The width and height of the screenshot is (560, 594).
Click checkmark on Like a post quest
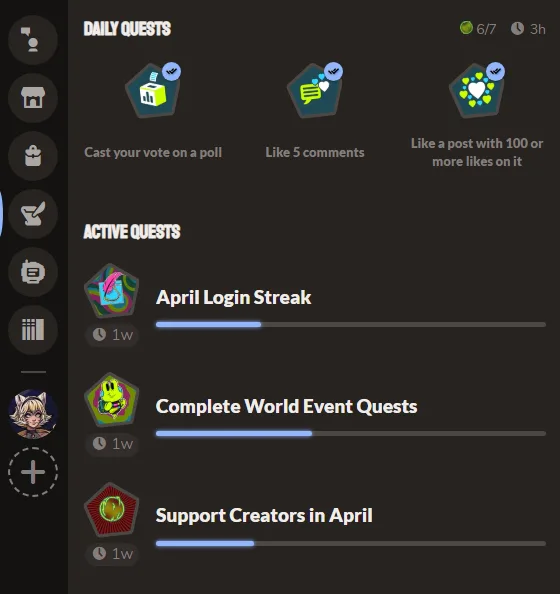point(495,71)
